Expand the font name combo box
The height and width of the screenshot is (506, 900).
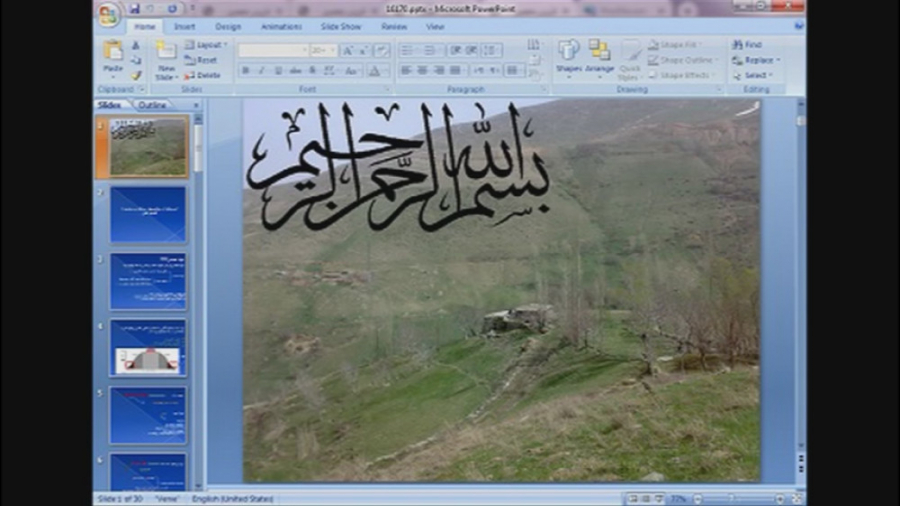(x=302, y=50)
